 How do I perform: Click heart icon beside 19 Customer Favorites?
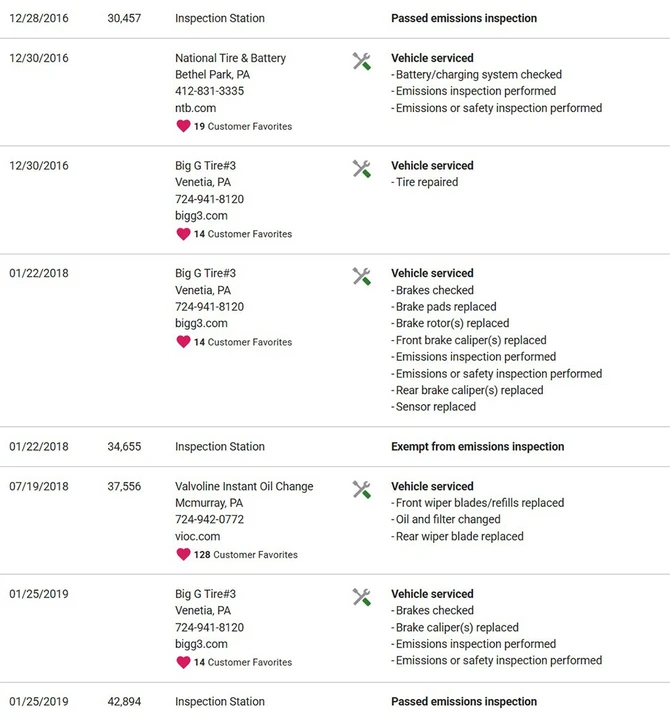coord(183,126)
